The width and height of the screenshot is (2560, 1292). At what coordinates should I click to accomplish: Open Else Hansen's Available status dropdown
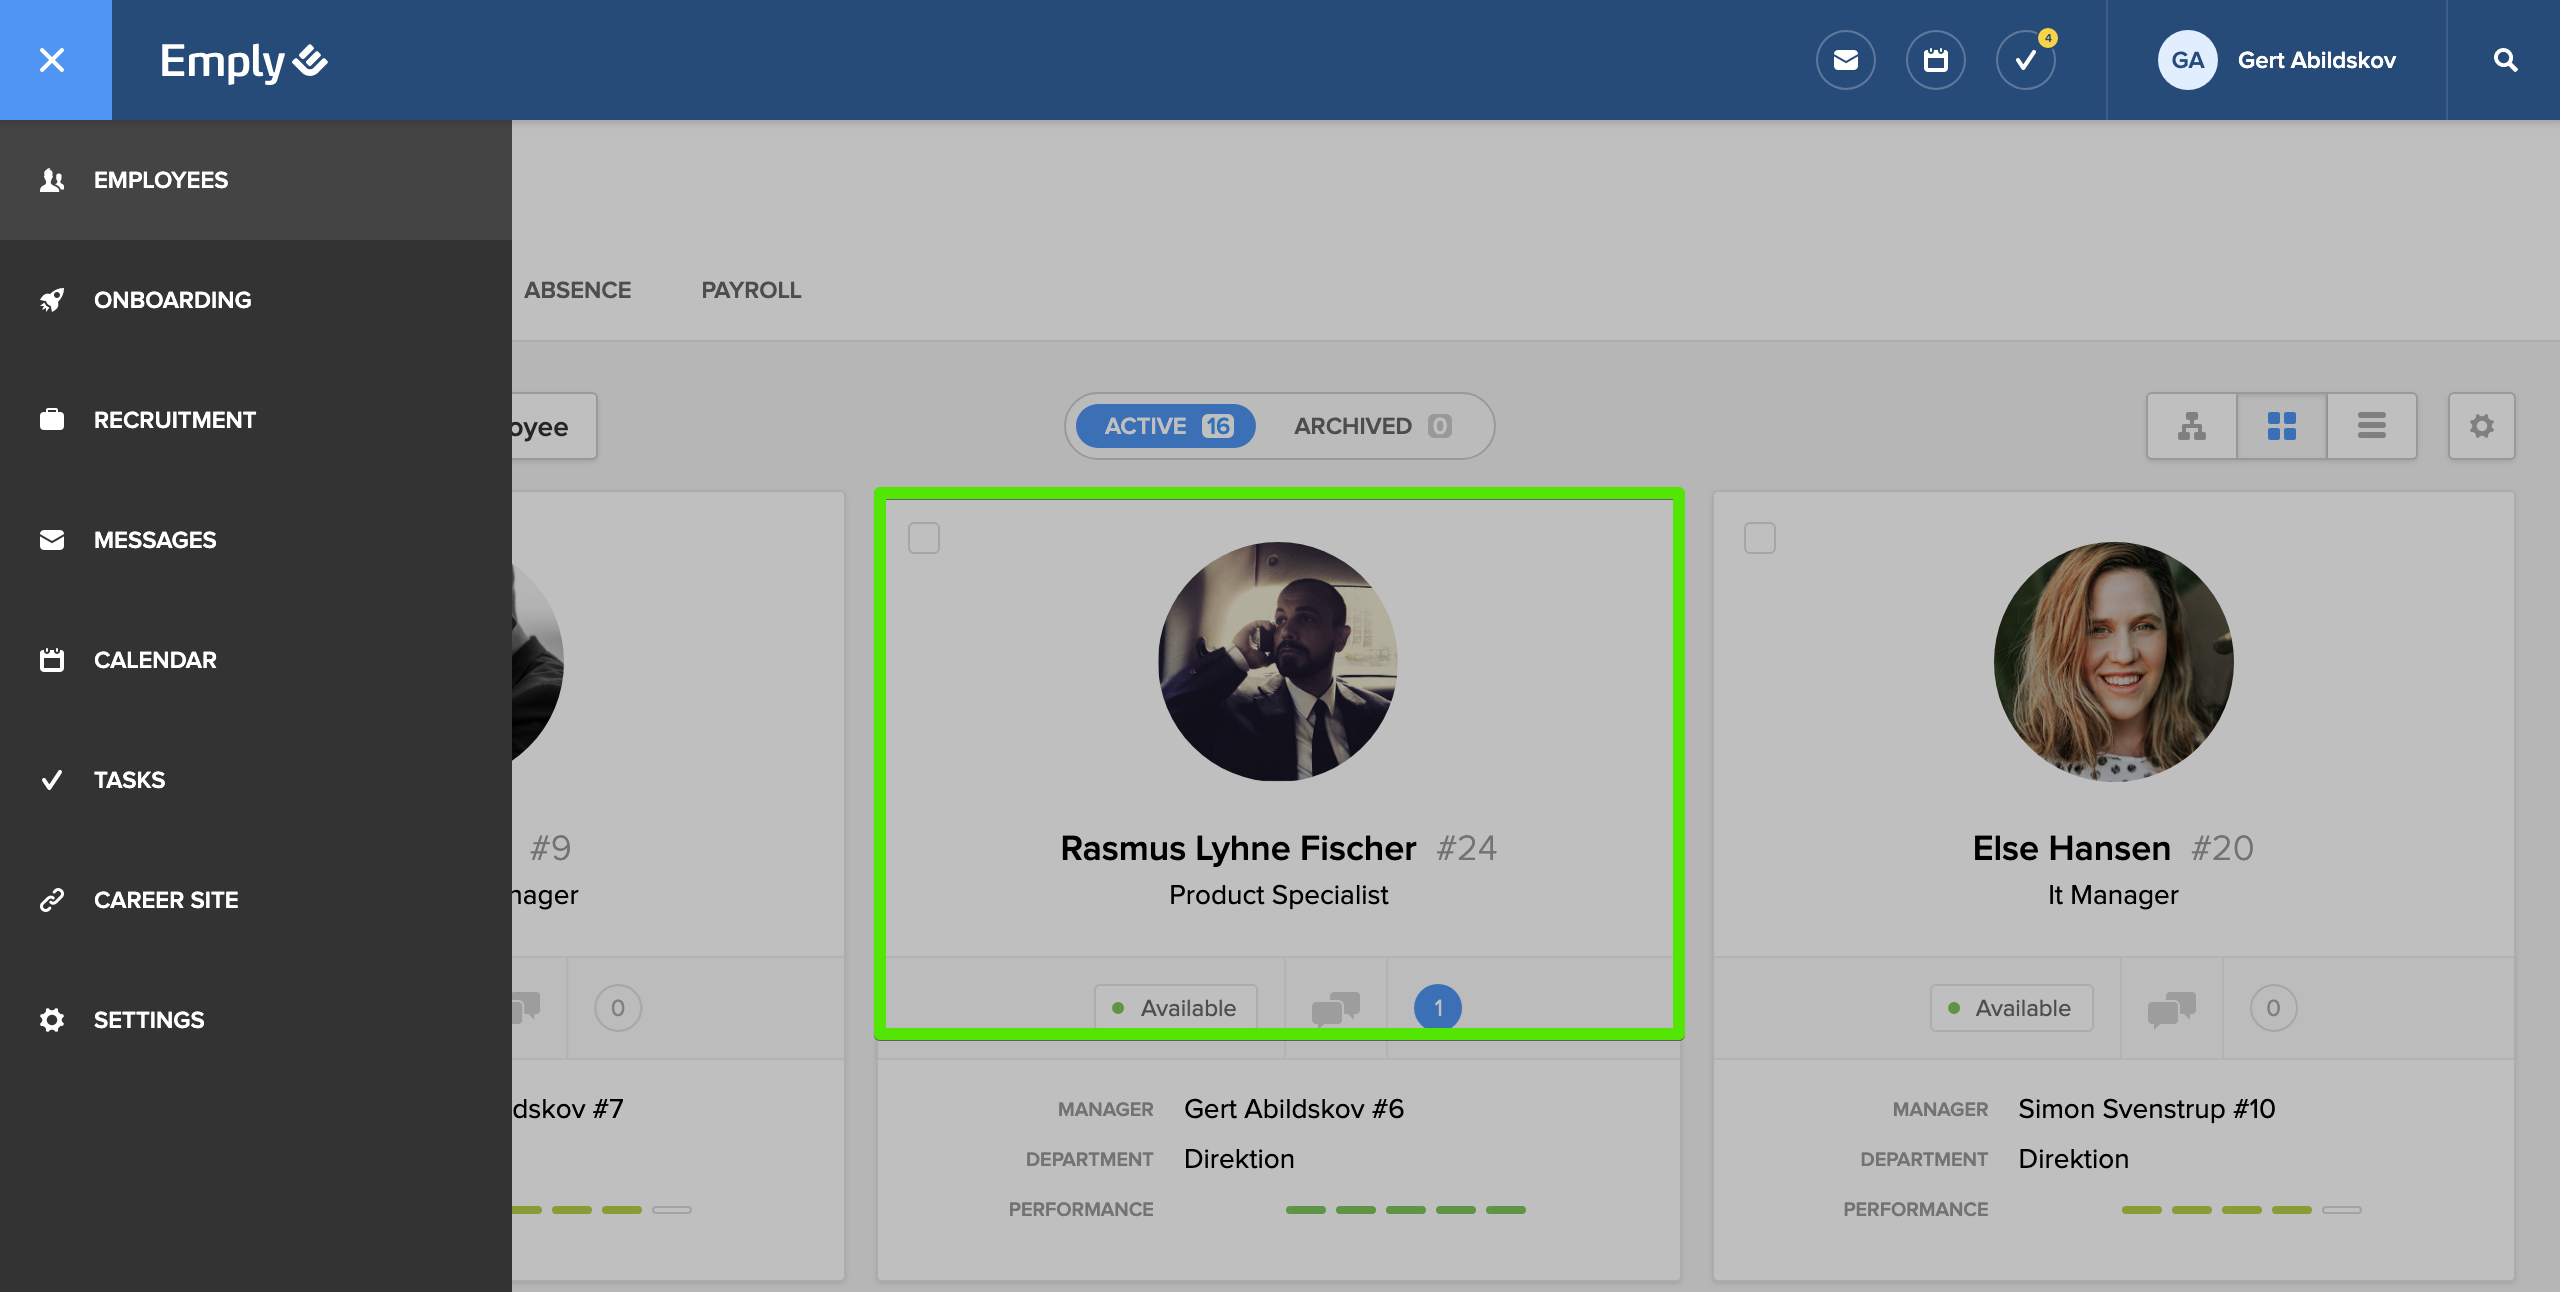tap(2010, 1008)
